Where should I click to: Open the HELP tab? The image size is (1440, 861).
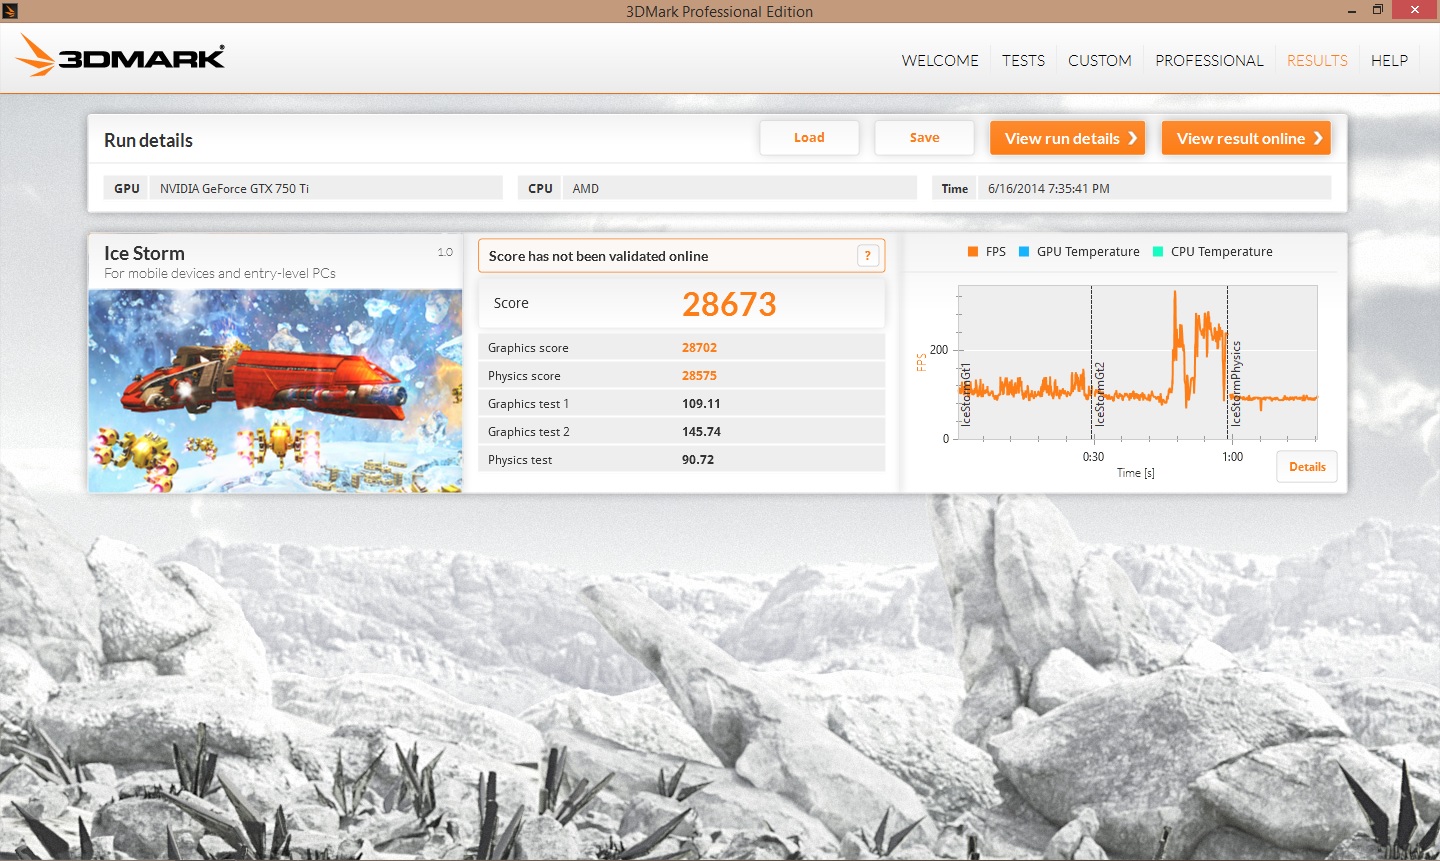(x=1389, y=61)
